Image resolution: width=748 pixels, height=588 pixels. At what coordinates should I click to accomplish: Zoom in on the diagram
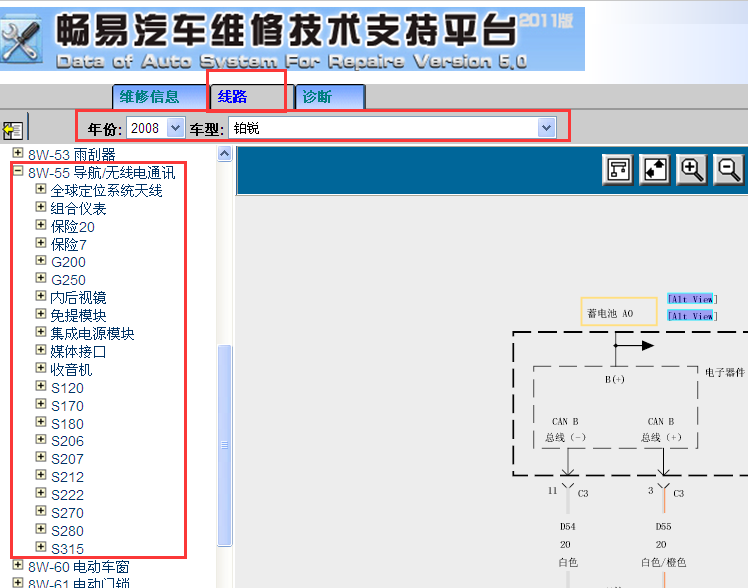click(691, 169)
